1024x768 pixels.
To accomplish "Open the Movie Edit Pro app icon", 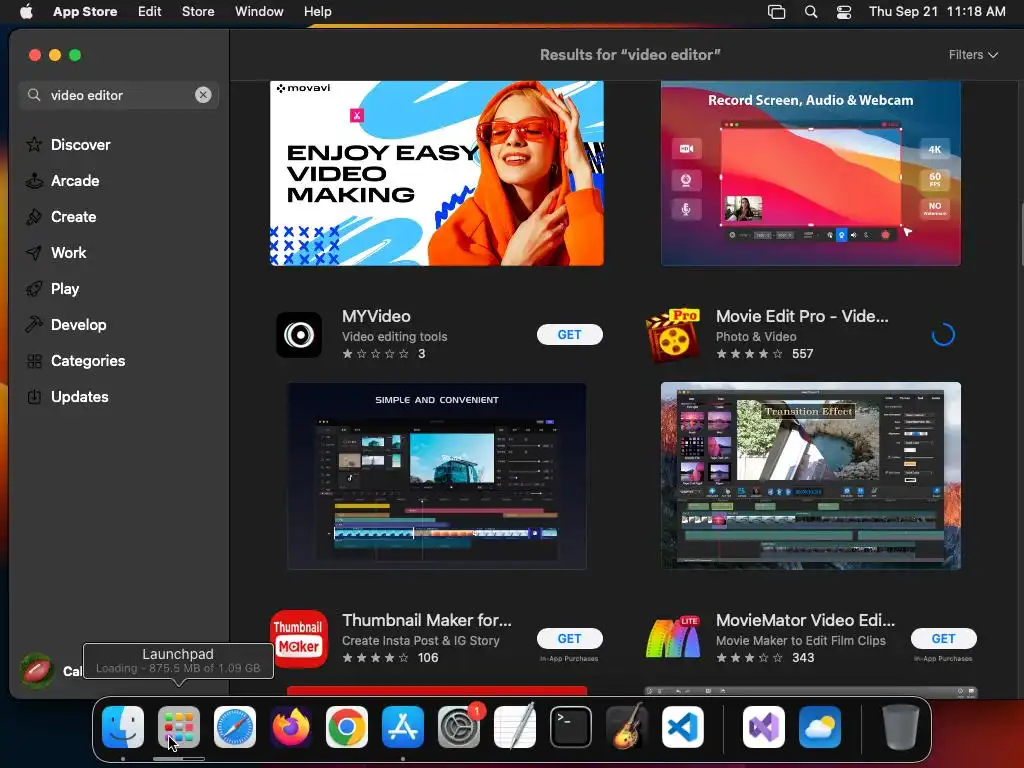I will [673, 335].
